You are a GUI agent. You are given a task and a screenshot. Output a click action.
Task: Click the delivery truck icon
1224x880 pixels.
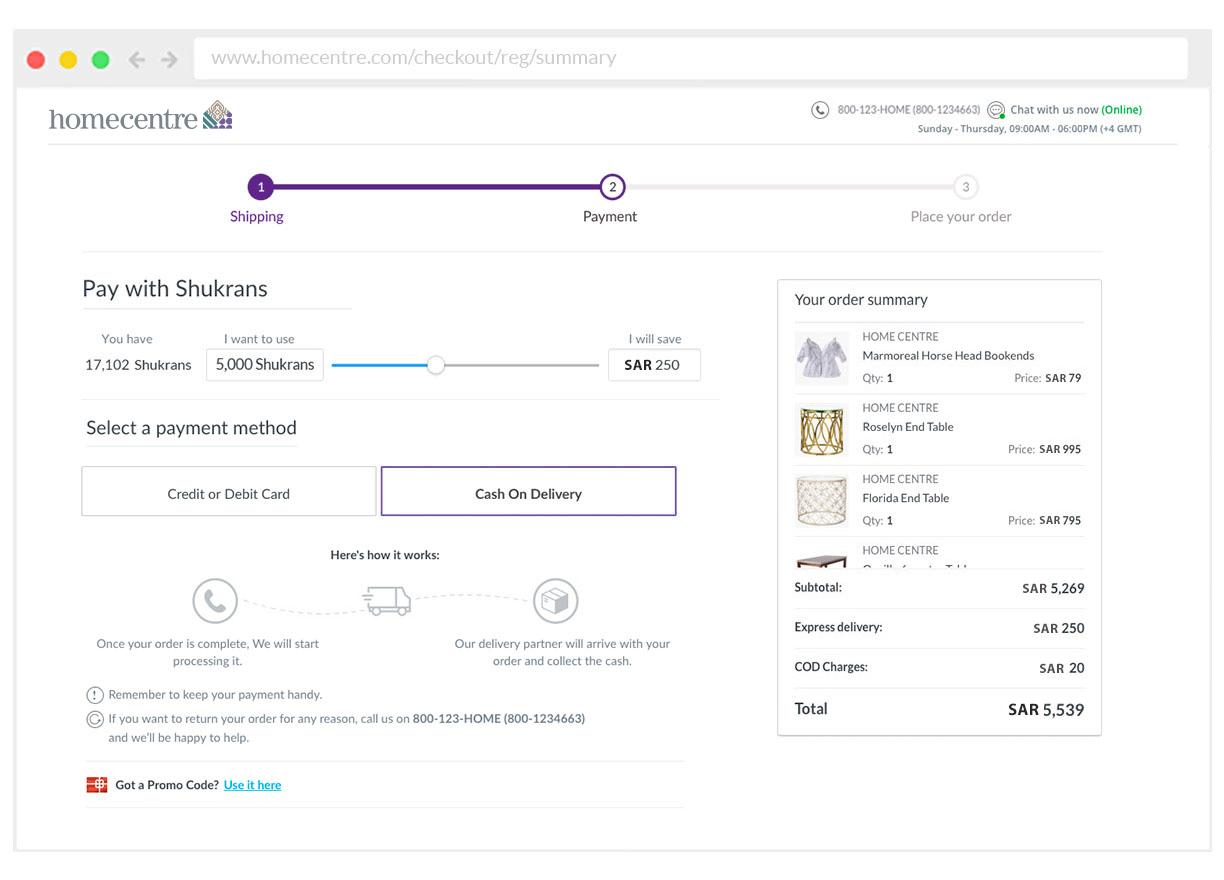tap(386, 600)
